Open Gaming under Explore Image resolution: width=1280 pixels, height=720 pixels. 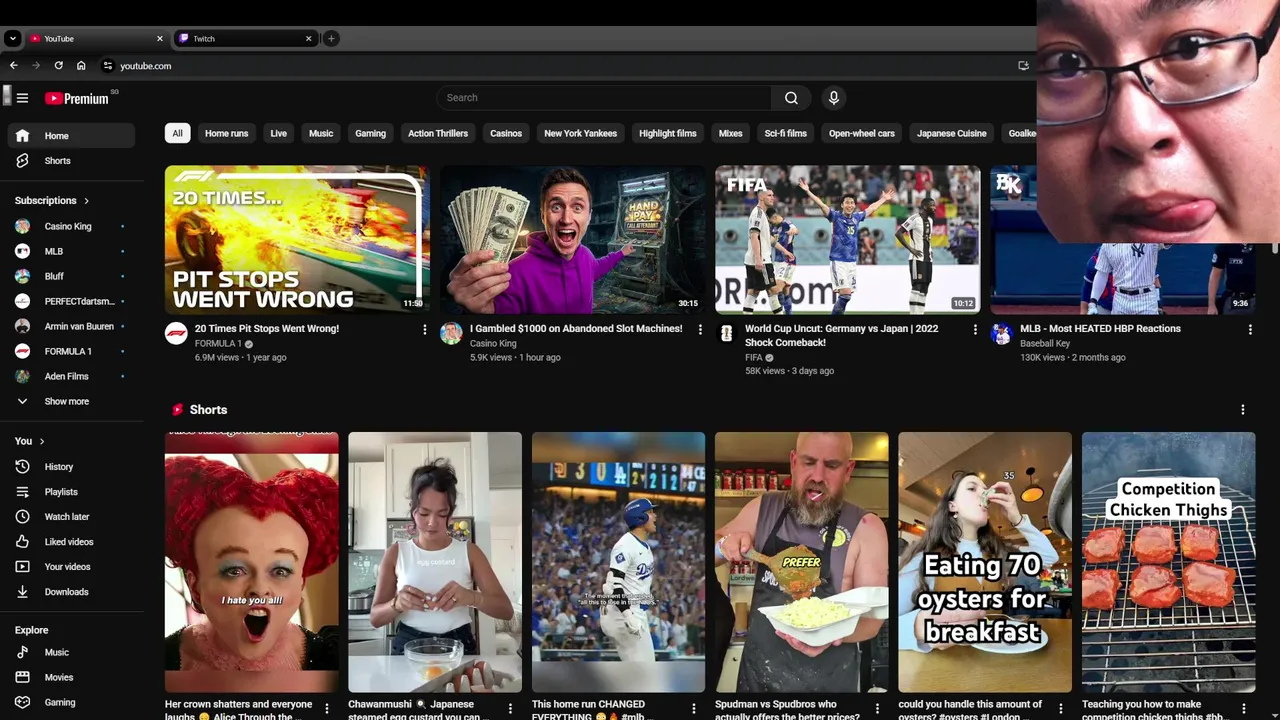pos(70,702)
